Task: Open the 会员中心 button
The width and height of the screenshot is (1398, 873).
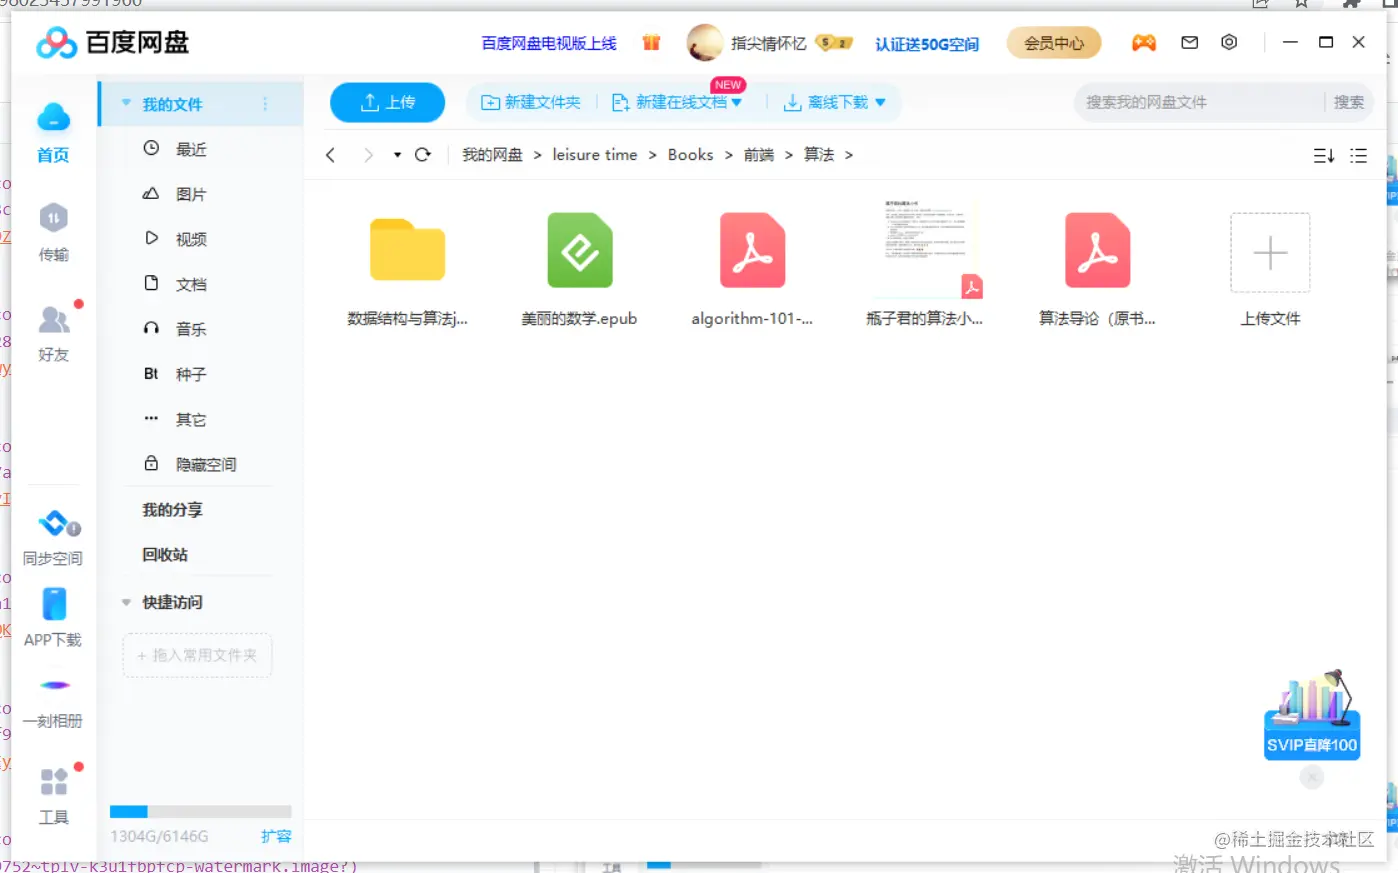Action: click(1054, 43)
